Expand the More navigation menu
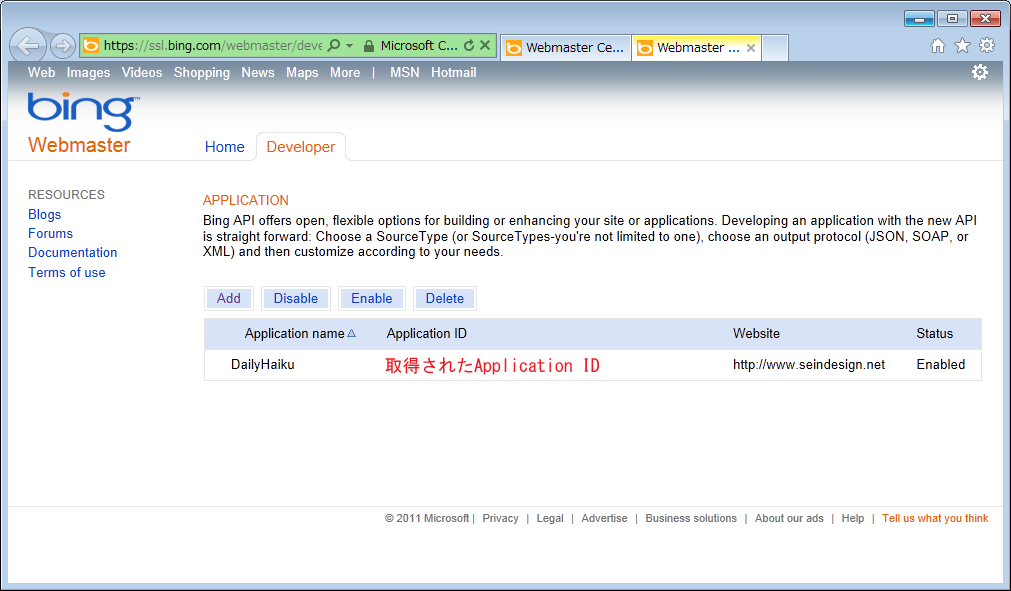This screenshot has width=1011, height=591. tap(345, 73)
